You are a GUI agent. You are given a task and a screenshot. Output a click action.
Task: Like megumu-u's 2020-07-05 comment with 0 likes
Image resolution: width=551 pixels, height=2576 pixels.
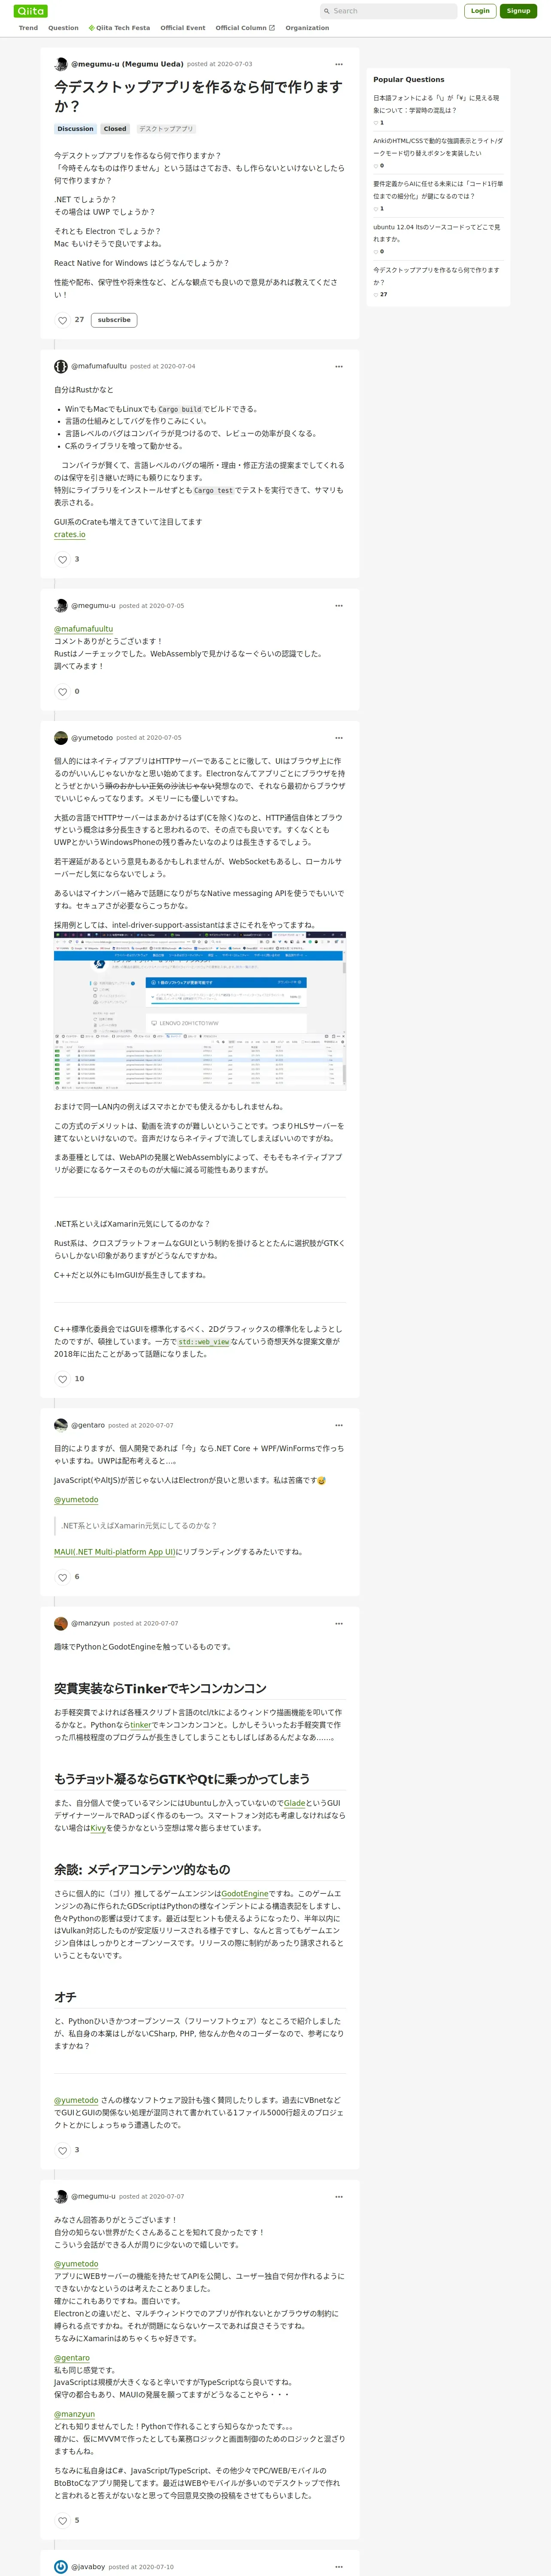coord(62,692)
